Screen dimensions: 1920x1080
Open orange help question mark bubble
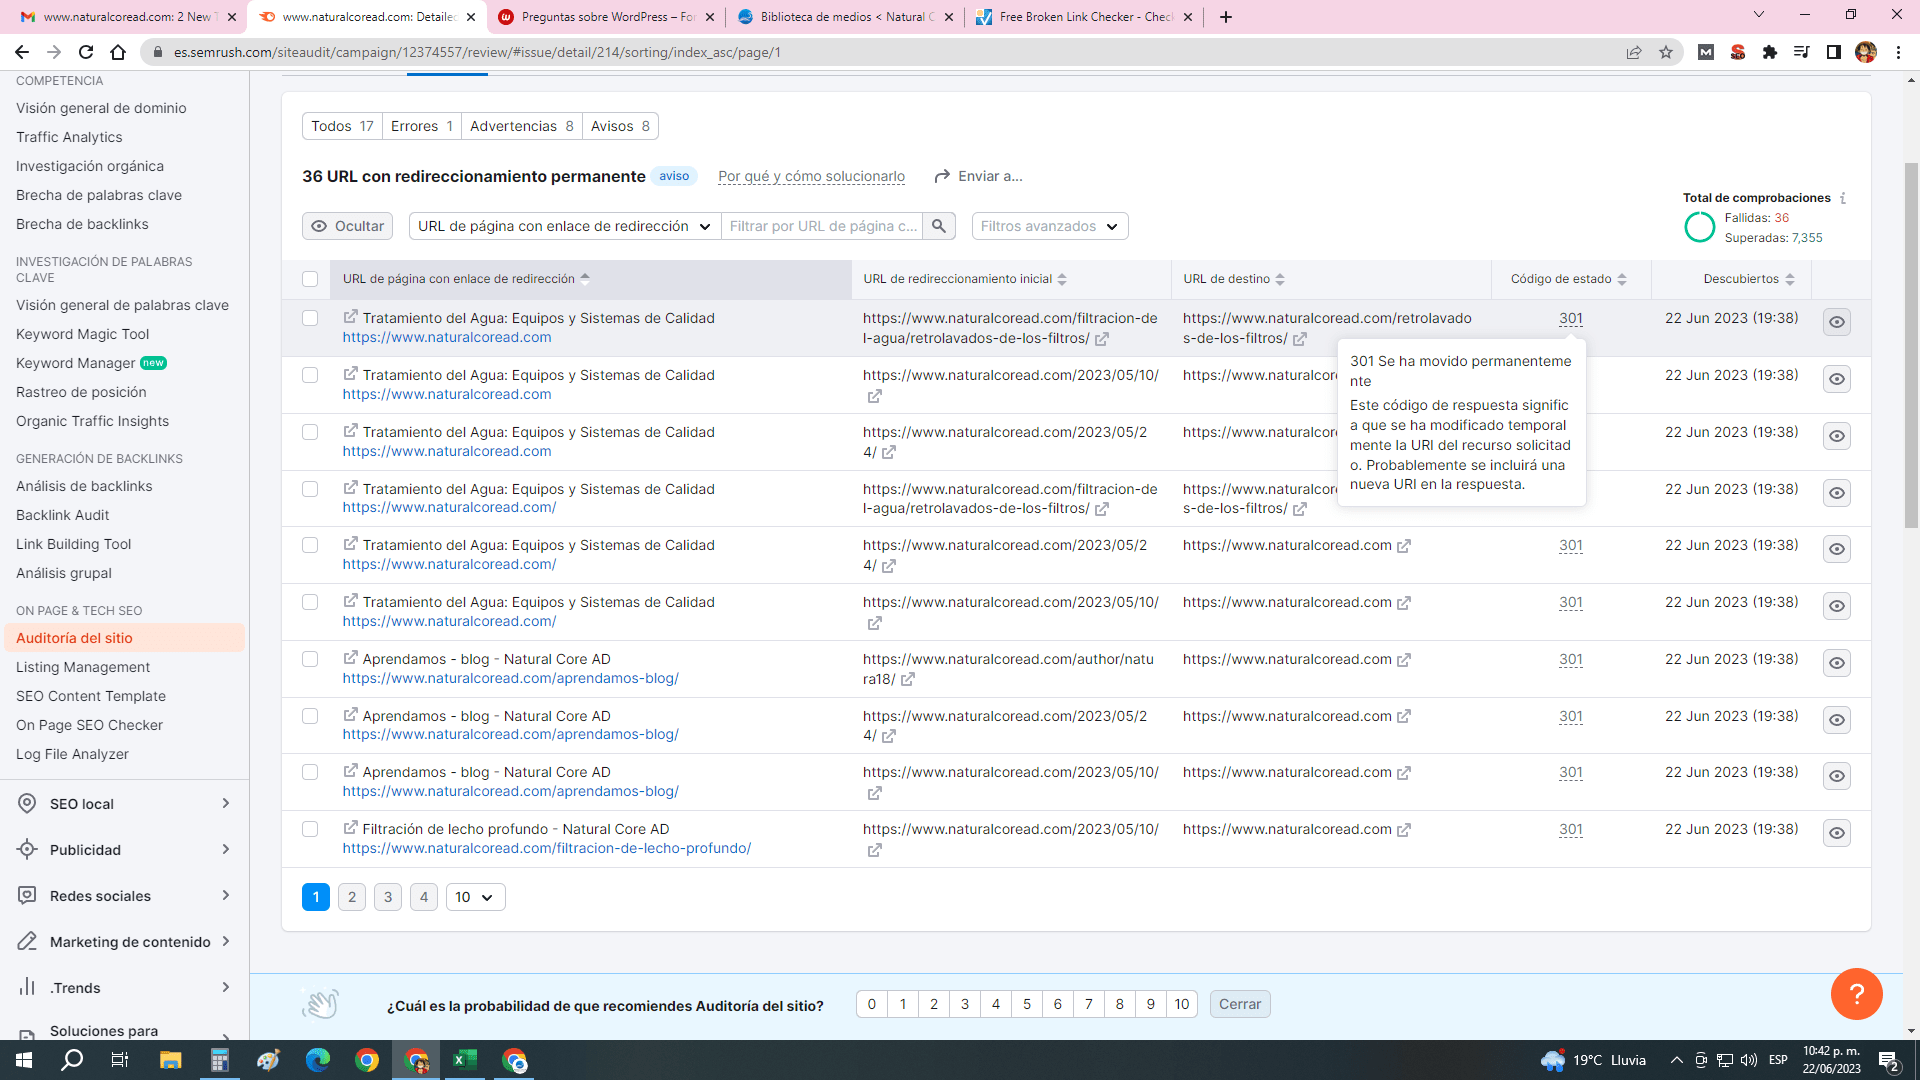point(1857,994)
